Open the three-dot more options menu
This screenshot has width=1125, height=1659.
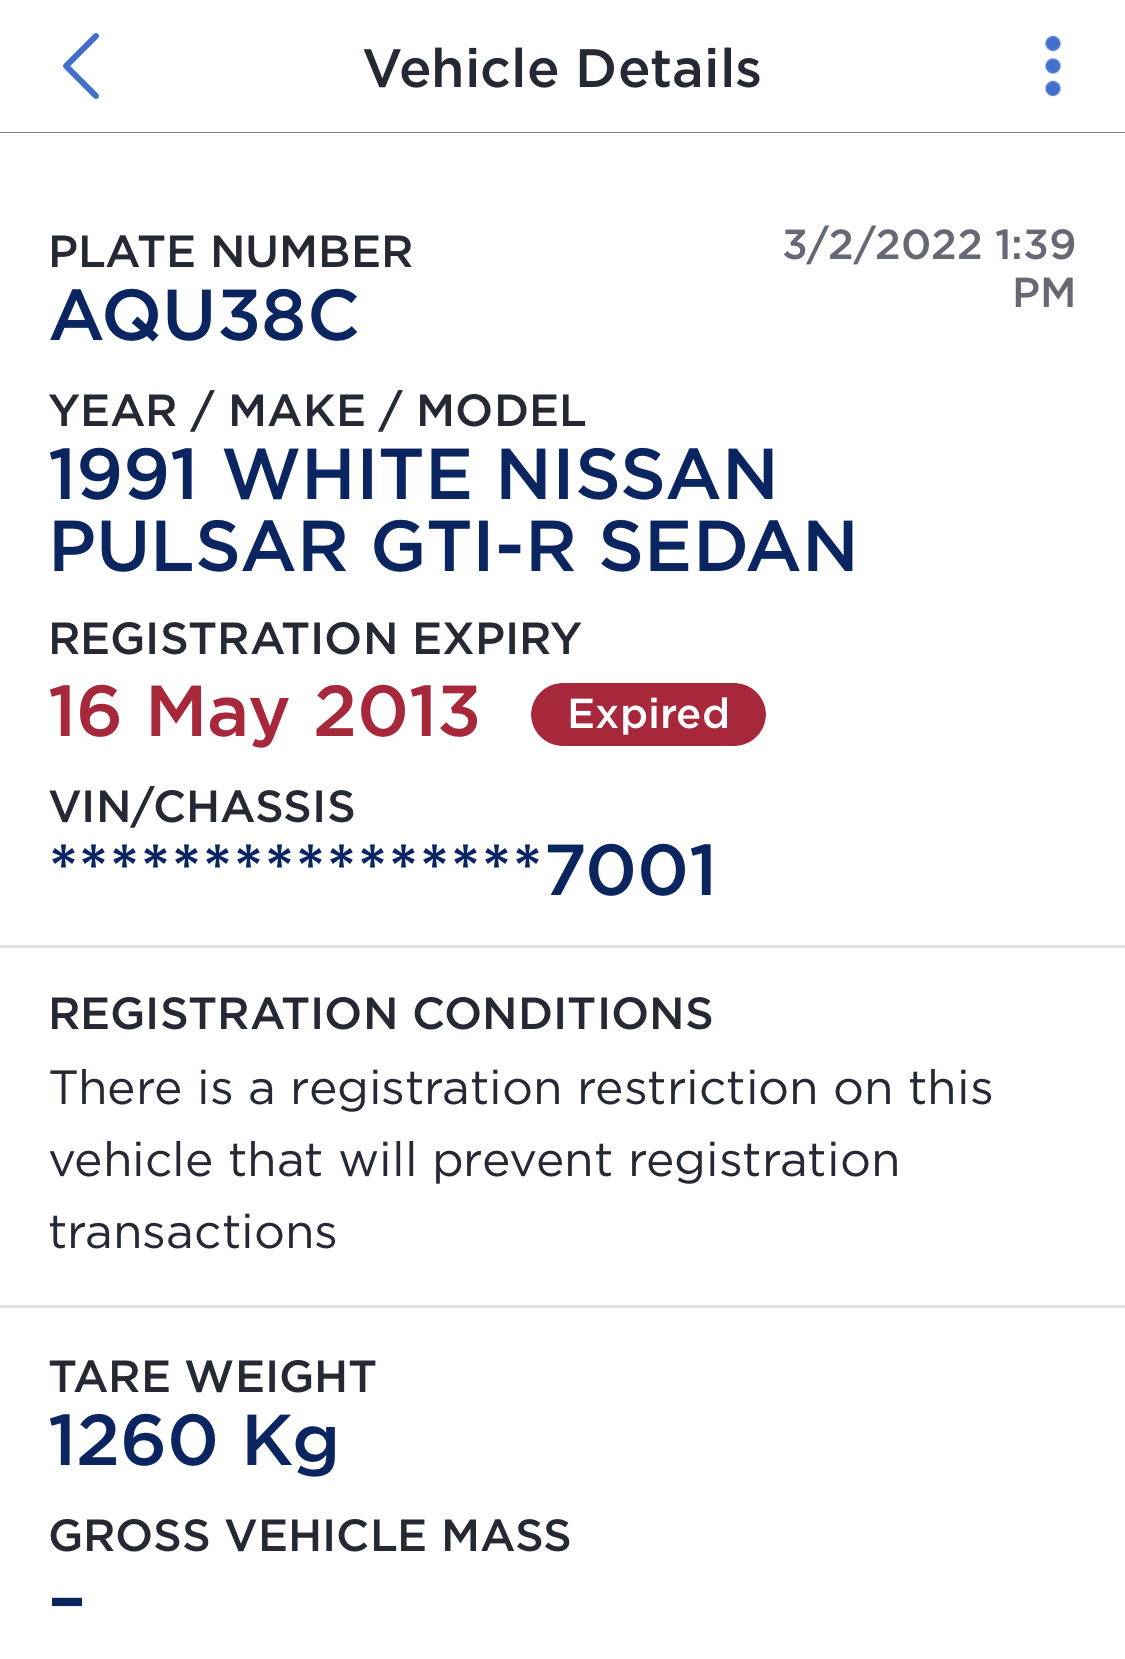tap(1052, 66)
